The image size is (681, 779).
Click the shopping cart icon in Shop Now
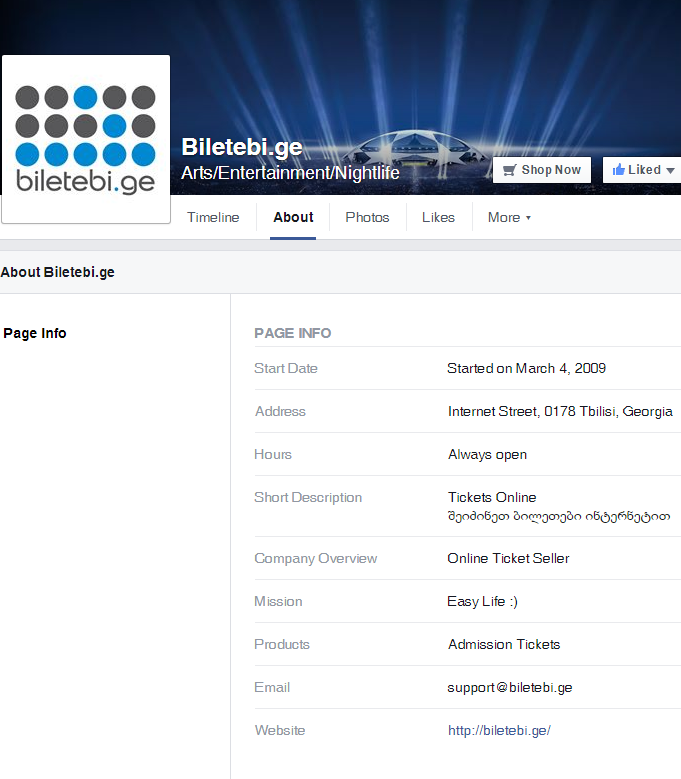[x=510, y=170]
